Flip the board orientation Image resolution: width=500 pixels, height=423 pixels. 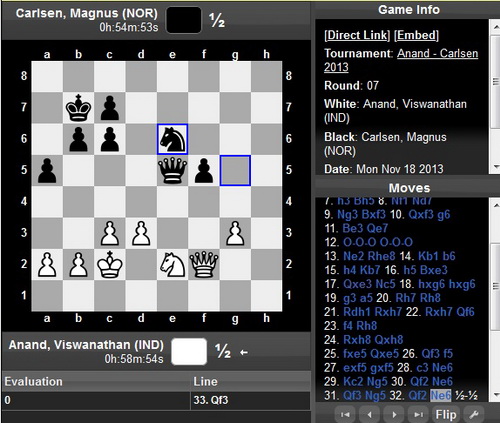[x=446, y=415]
